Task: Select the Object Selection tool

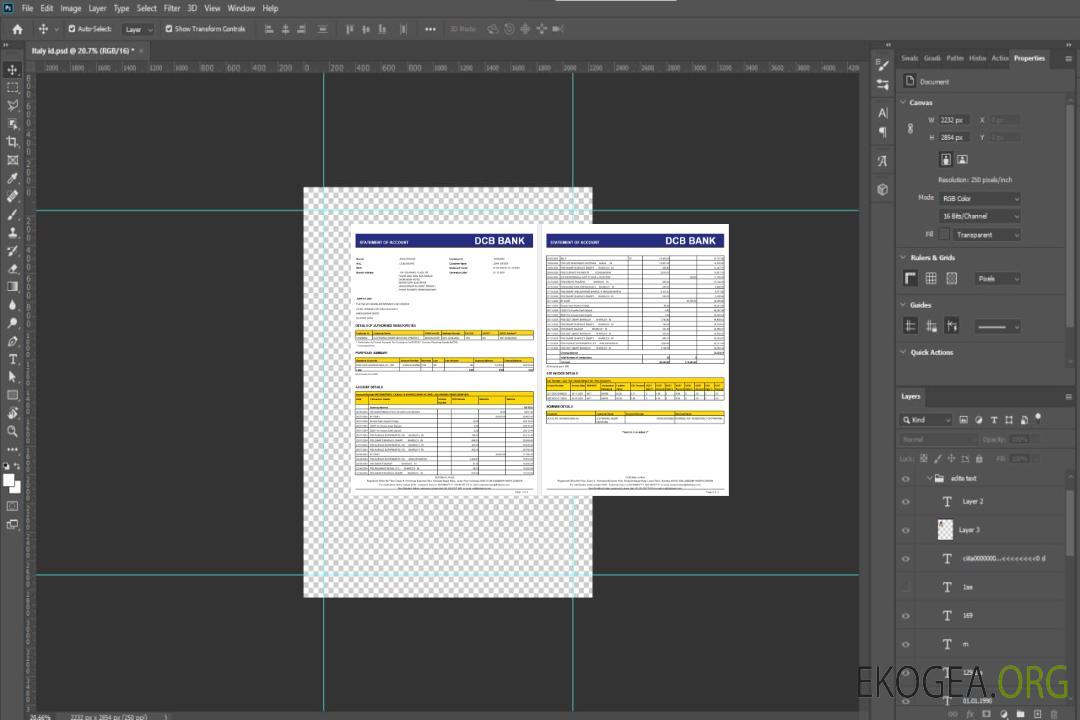Action: click(12, 124)
